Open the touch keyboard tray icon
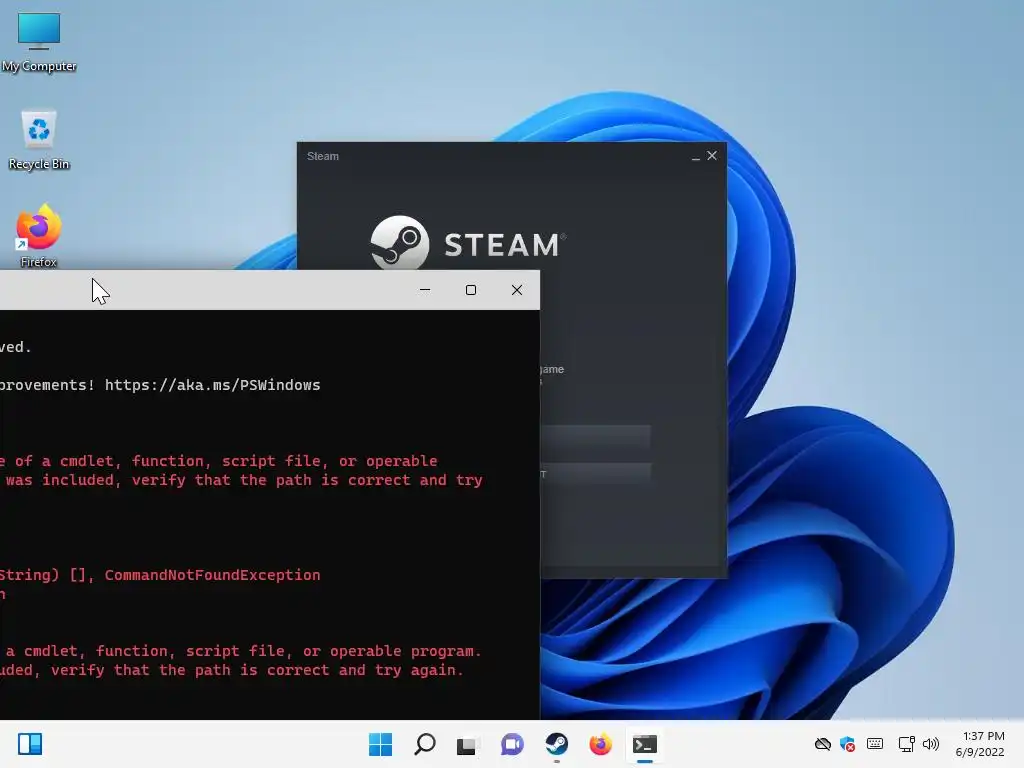Image resolution: width=1024 pixels, height=768 pixels. point(875,744)
